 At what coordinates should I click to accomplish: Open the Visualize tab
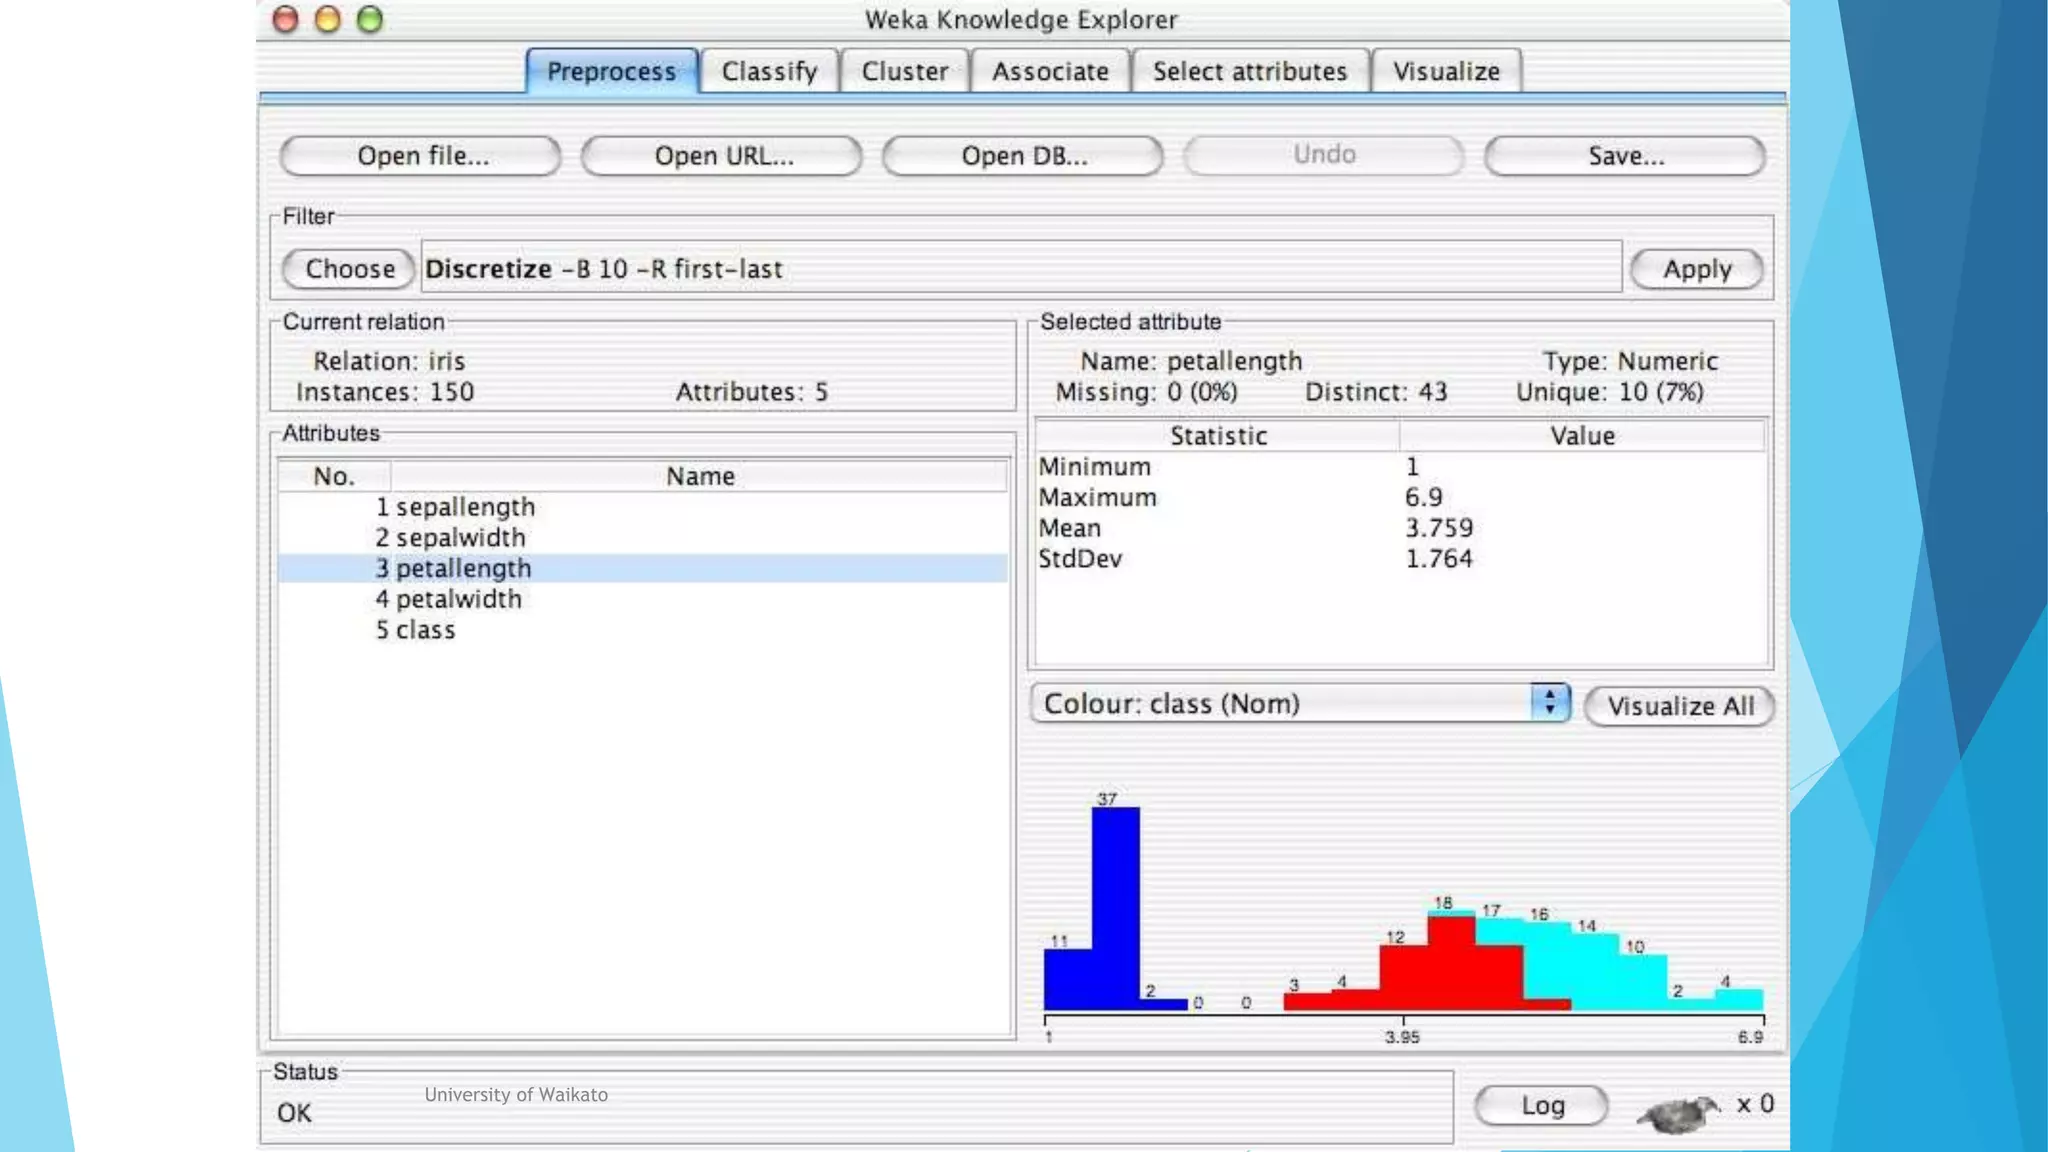click(x=1446, y=72)
